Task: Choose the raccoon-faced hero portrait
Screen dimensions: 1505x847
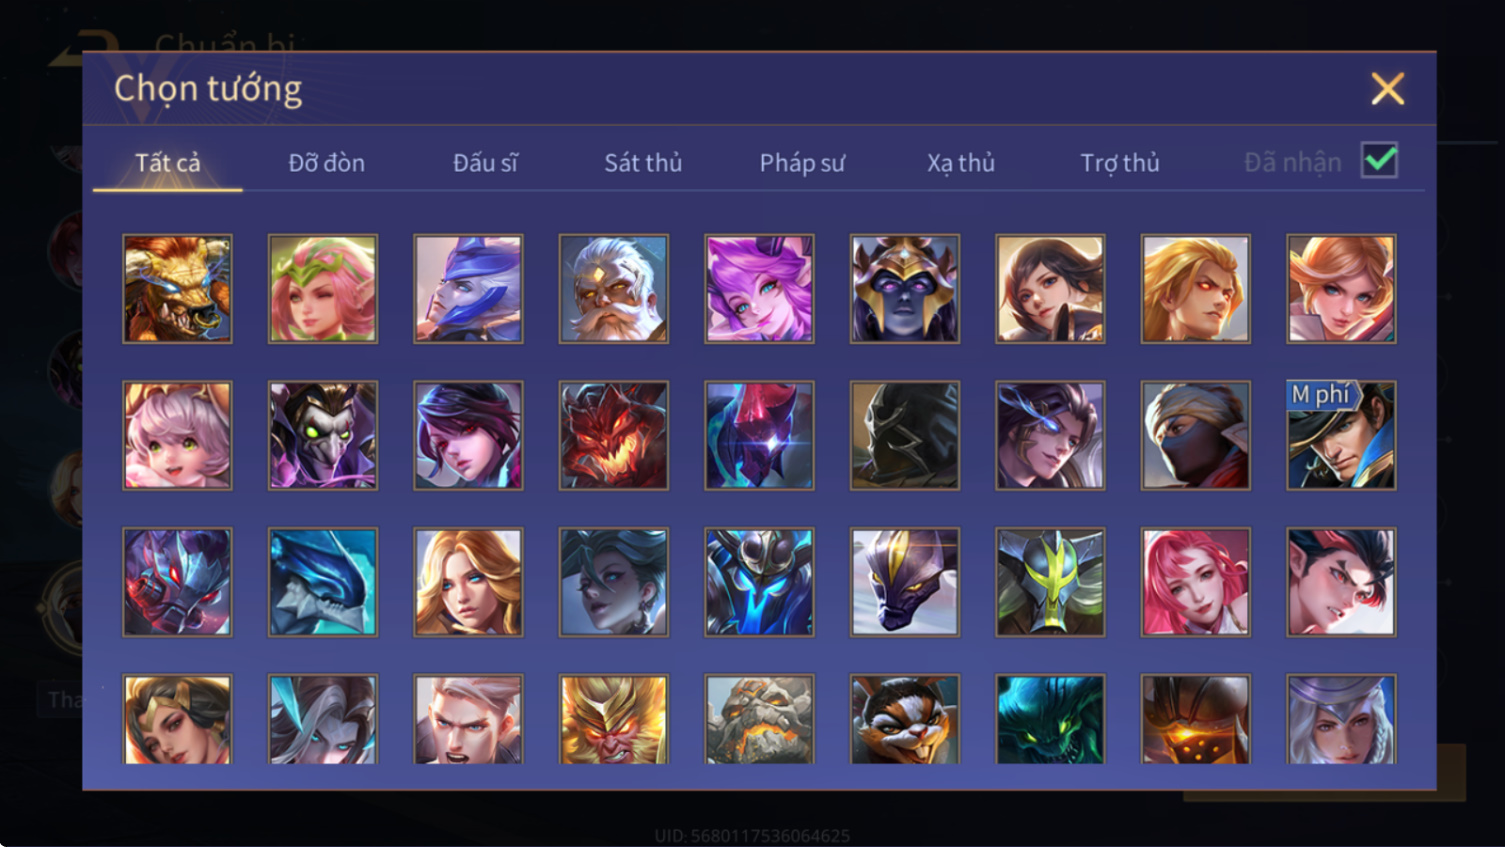Action: click(904, 719)
